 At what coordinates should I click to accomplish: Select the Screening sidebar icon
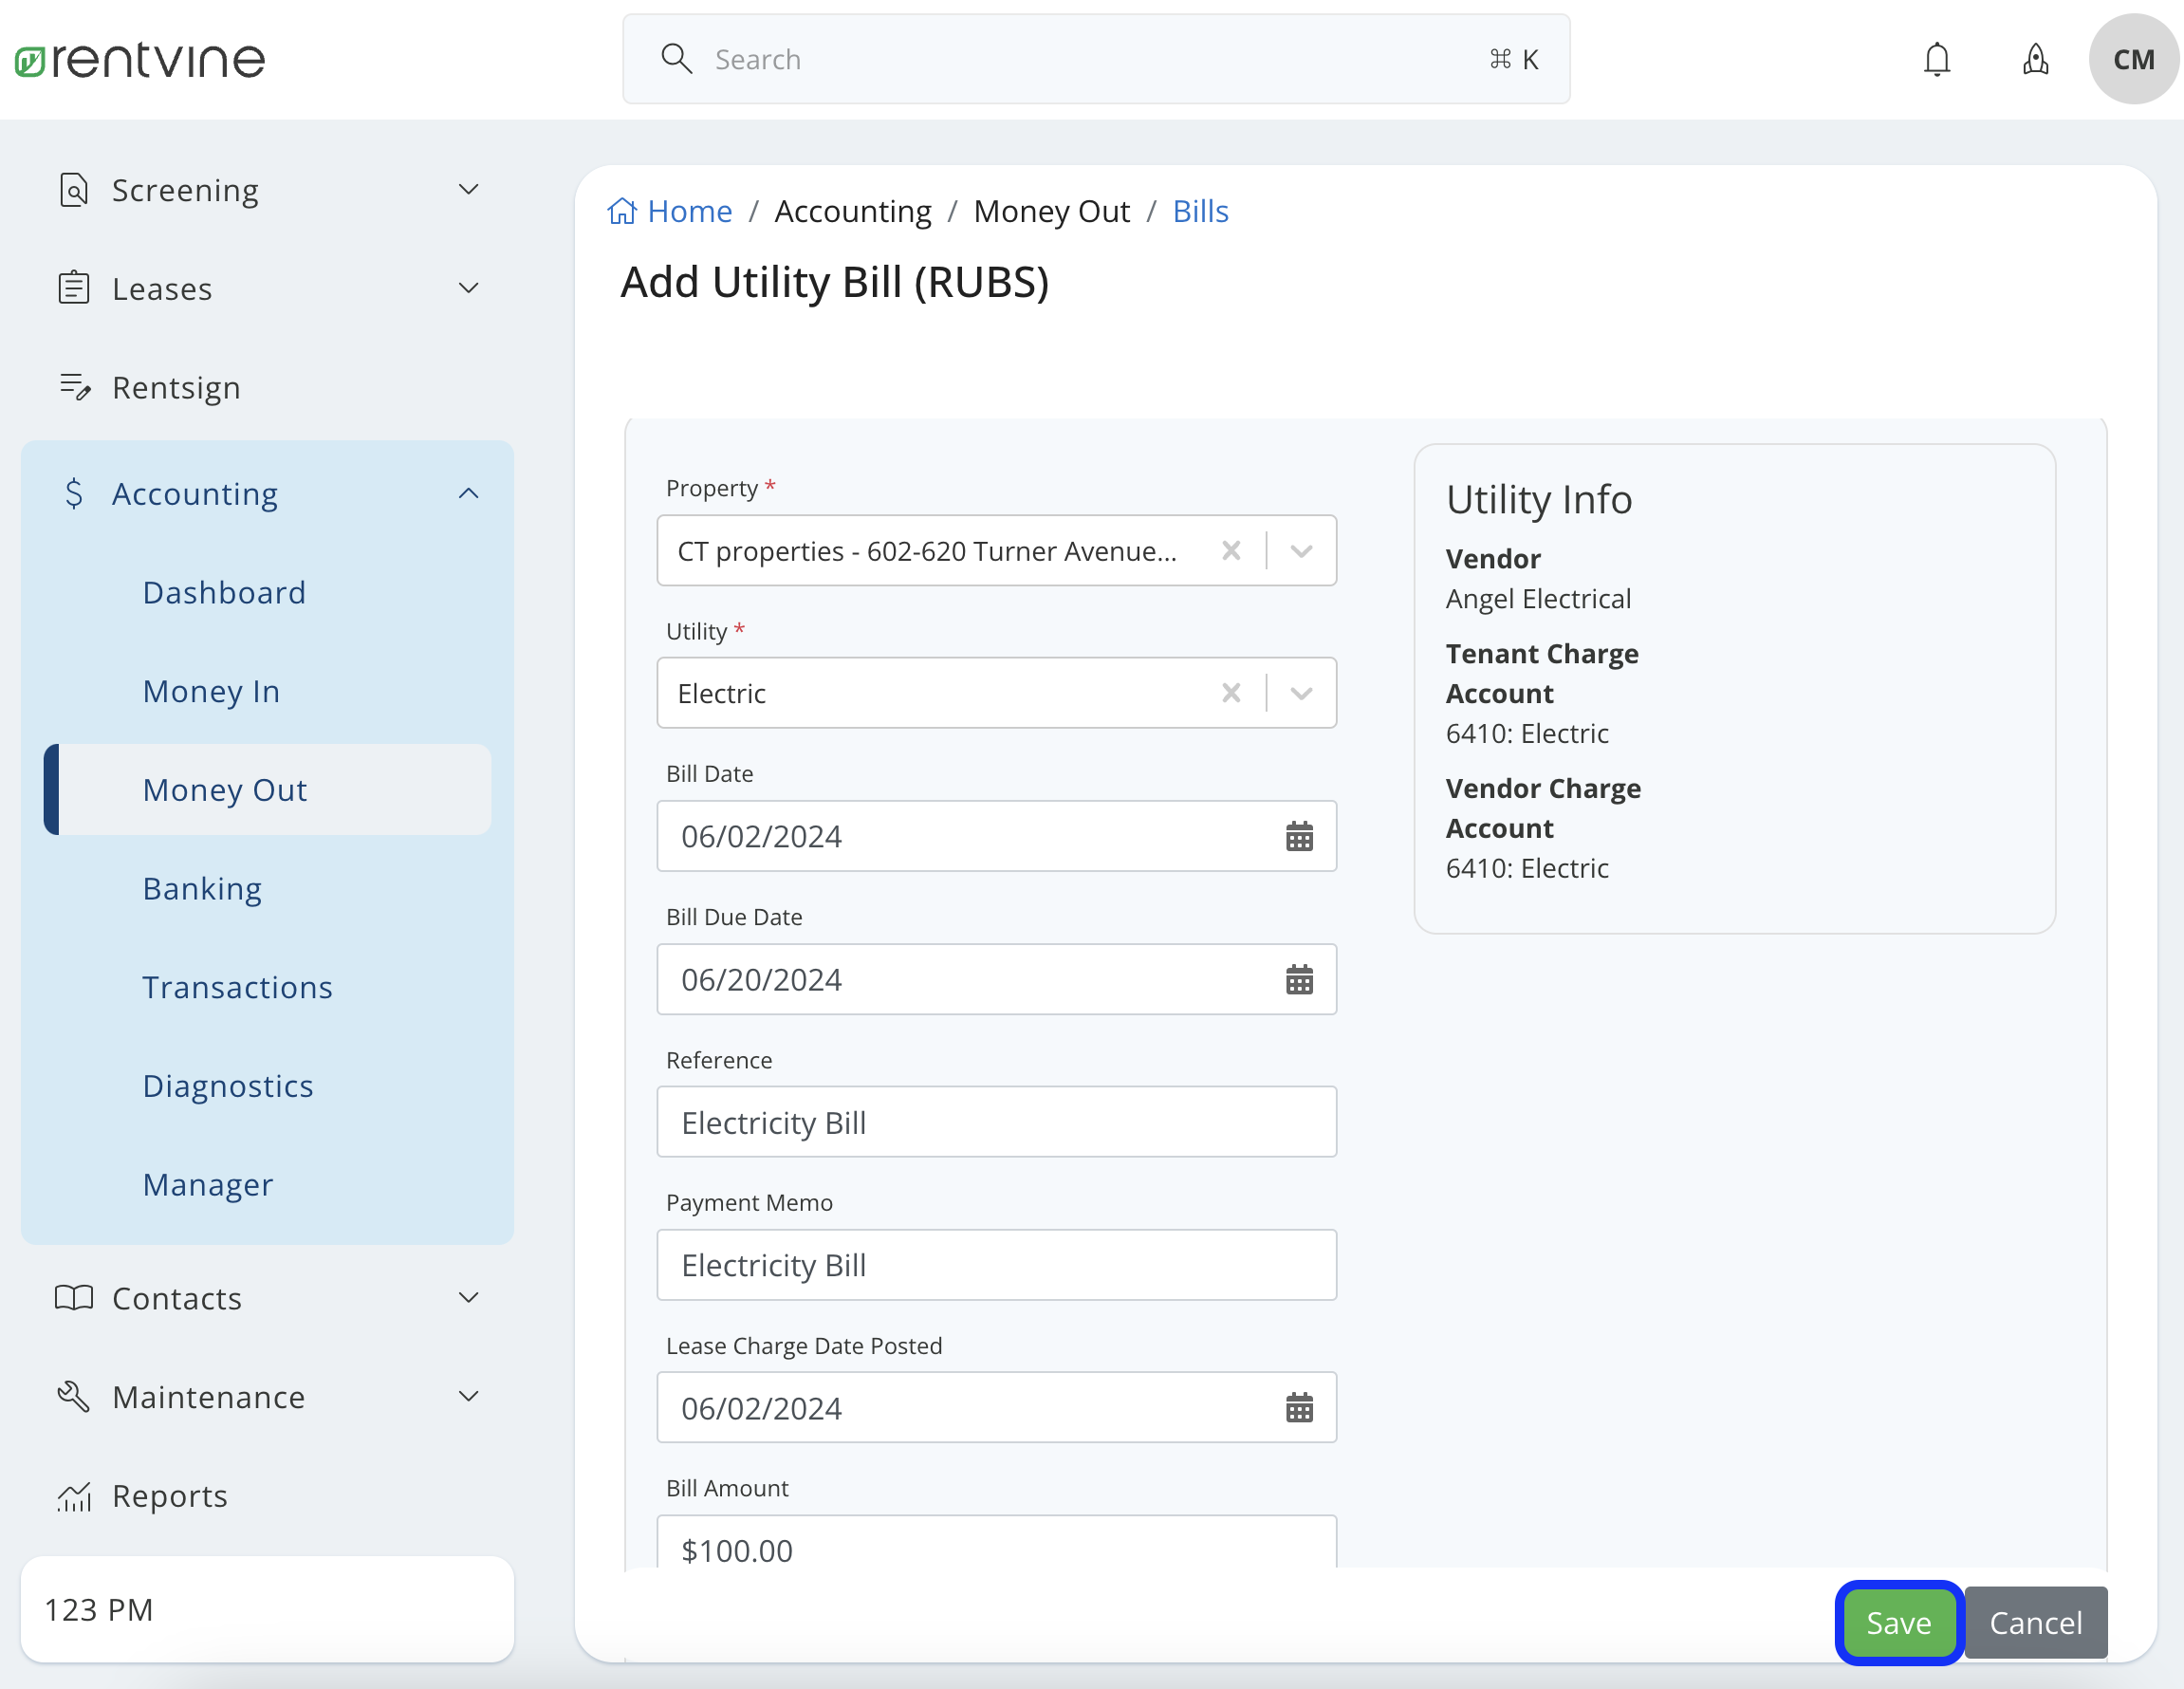click(74, 189)
